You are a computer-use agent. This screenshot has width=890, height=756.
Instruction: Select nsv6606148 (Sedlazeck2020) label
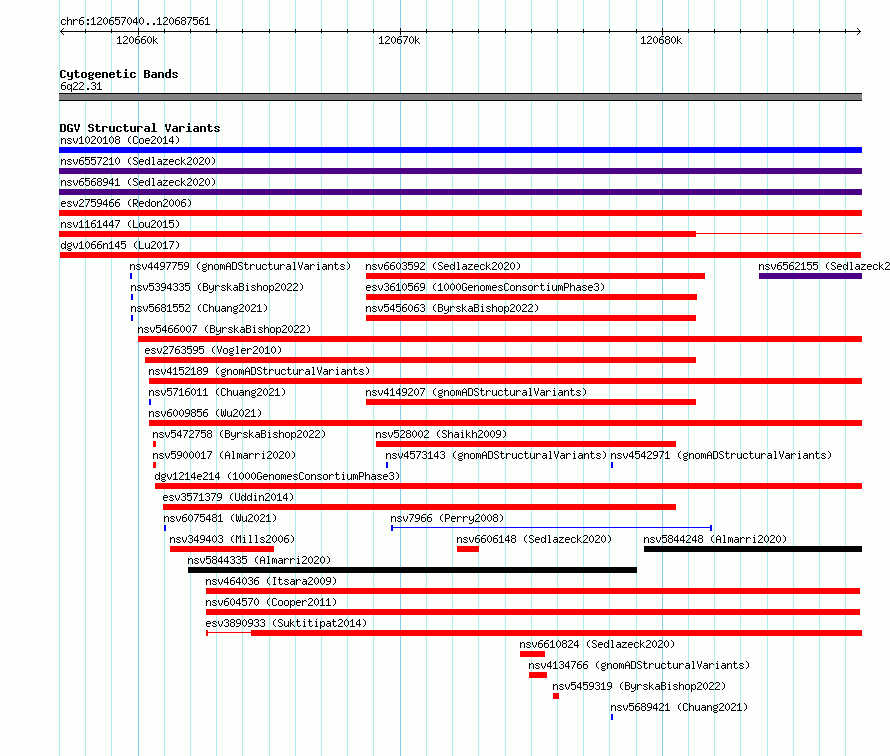click(x=534, y=539)
